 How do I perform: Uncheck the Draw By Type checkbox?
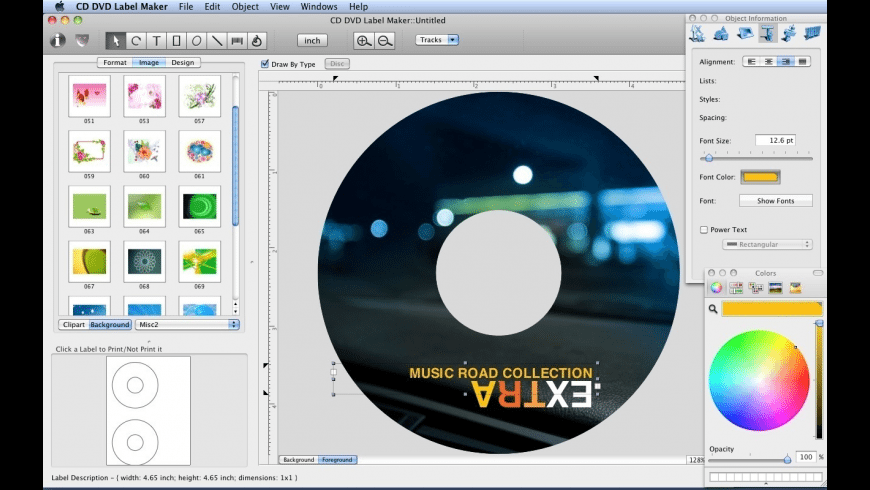coord(265,64)
